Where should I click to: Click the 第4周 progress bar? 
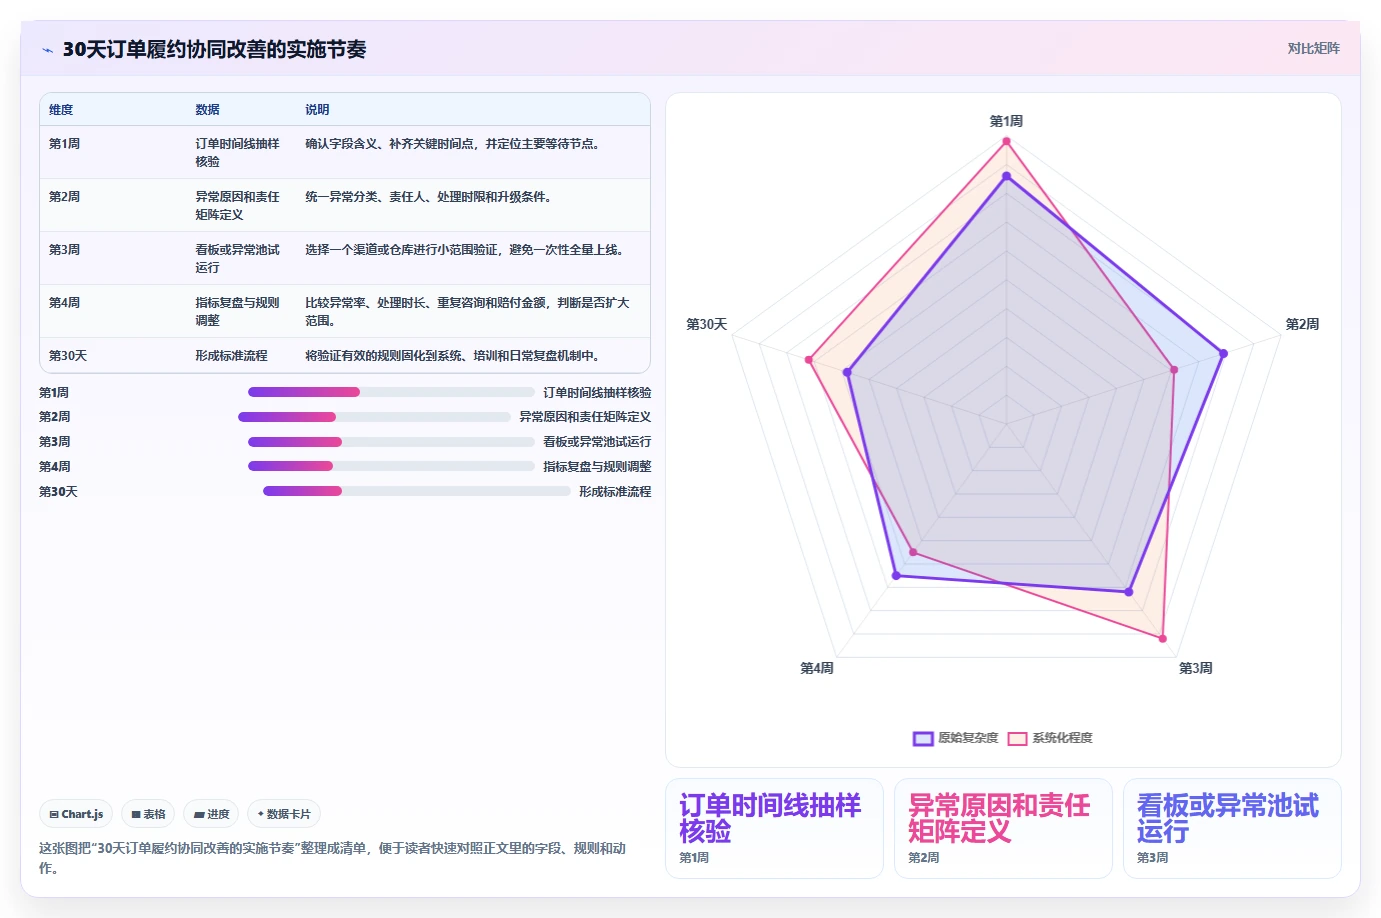point(391,466)
